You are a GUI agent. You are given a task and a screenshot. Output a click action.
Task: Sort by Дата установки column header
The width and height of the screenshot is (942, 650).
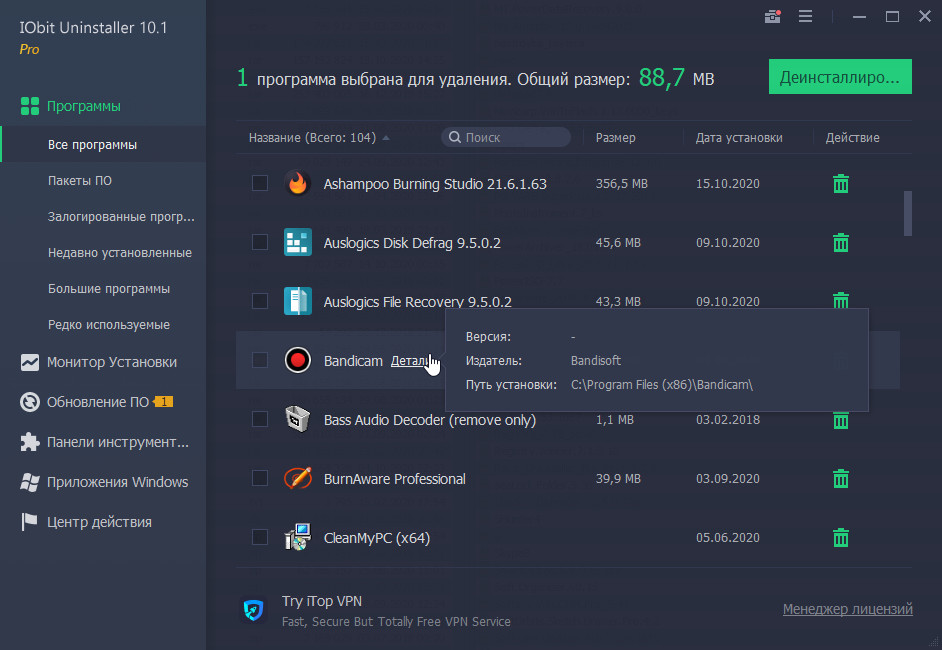coord(739,138)
